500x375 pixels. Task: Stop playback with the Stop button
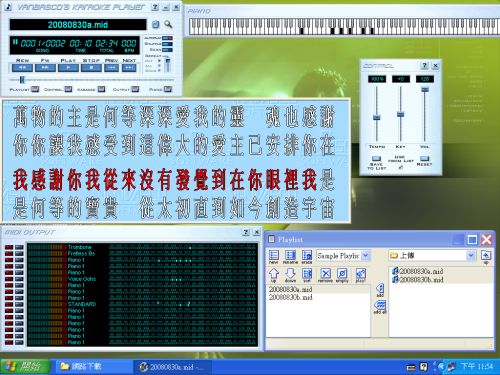tap(91, 68)
